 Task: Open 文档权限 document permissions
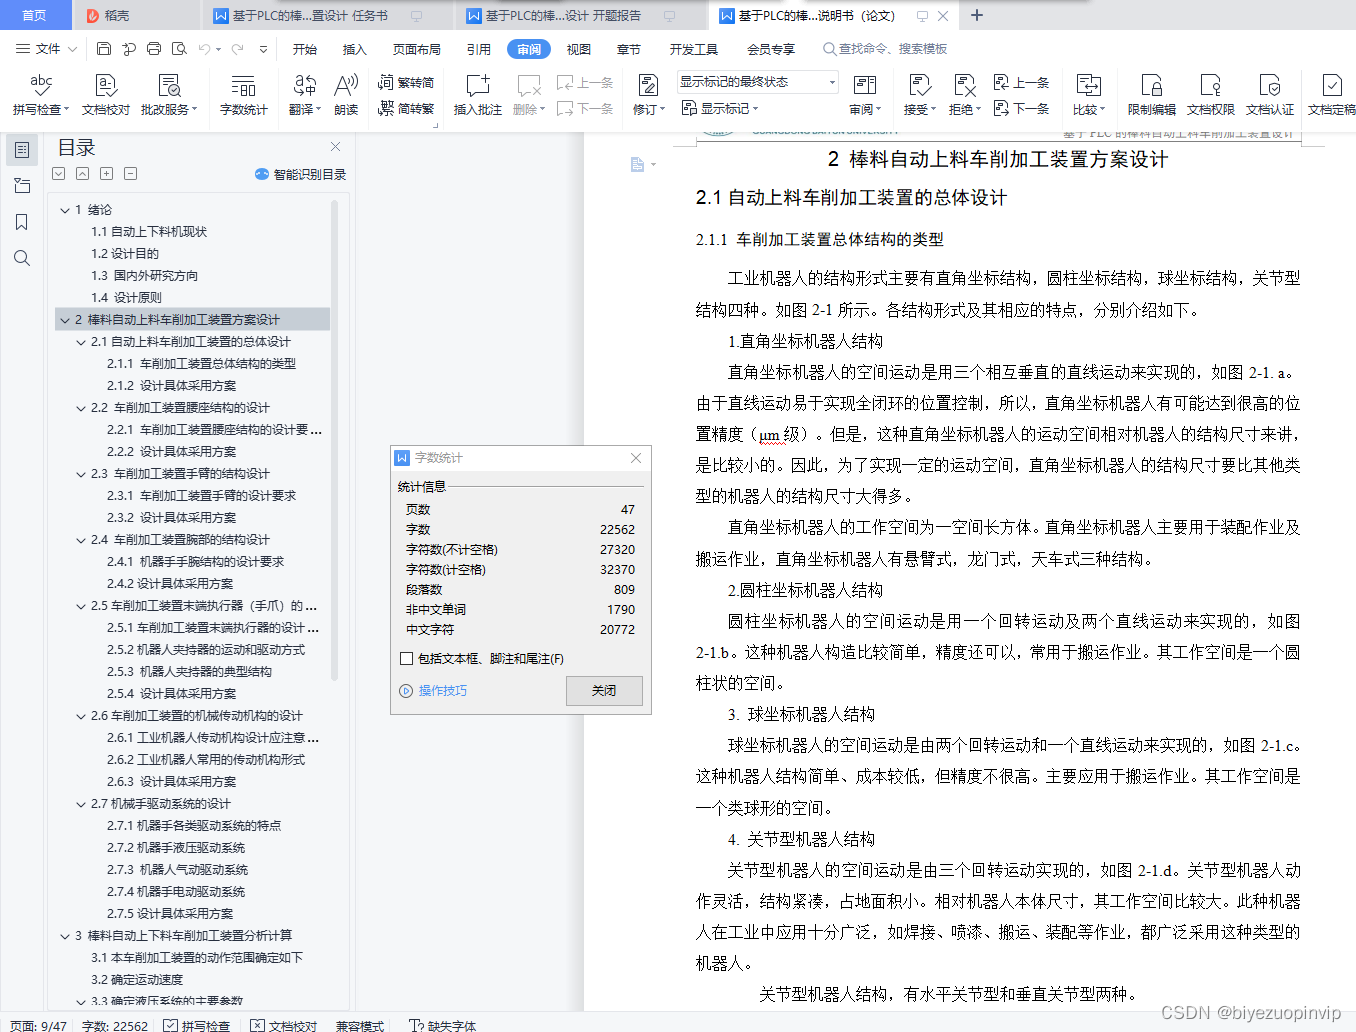[1210, 95]
